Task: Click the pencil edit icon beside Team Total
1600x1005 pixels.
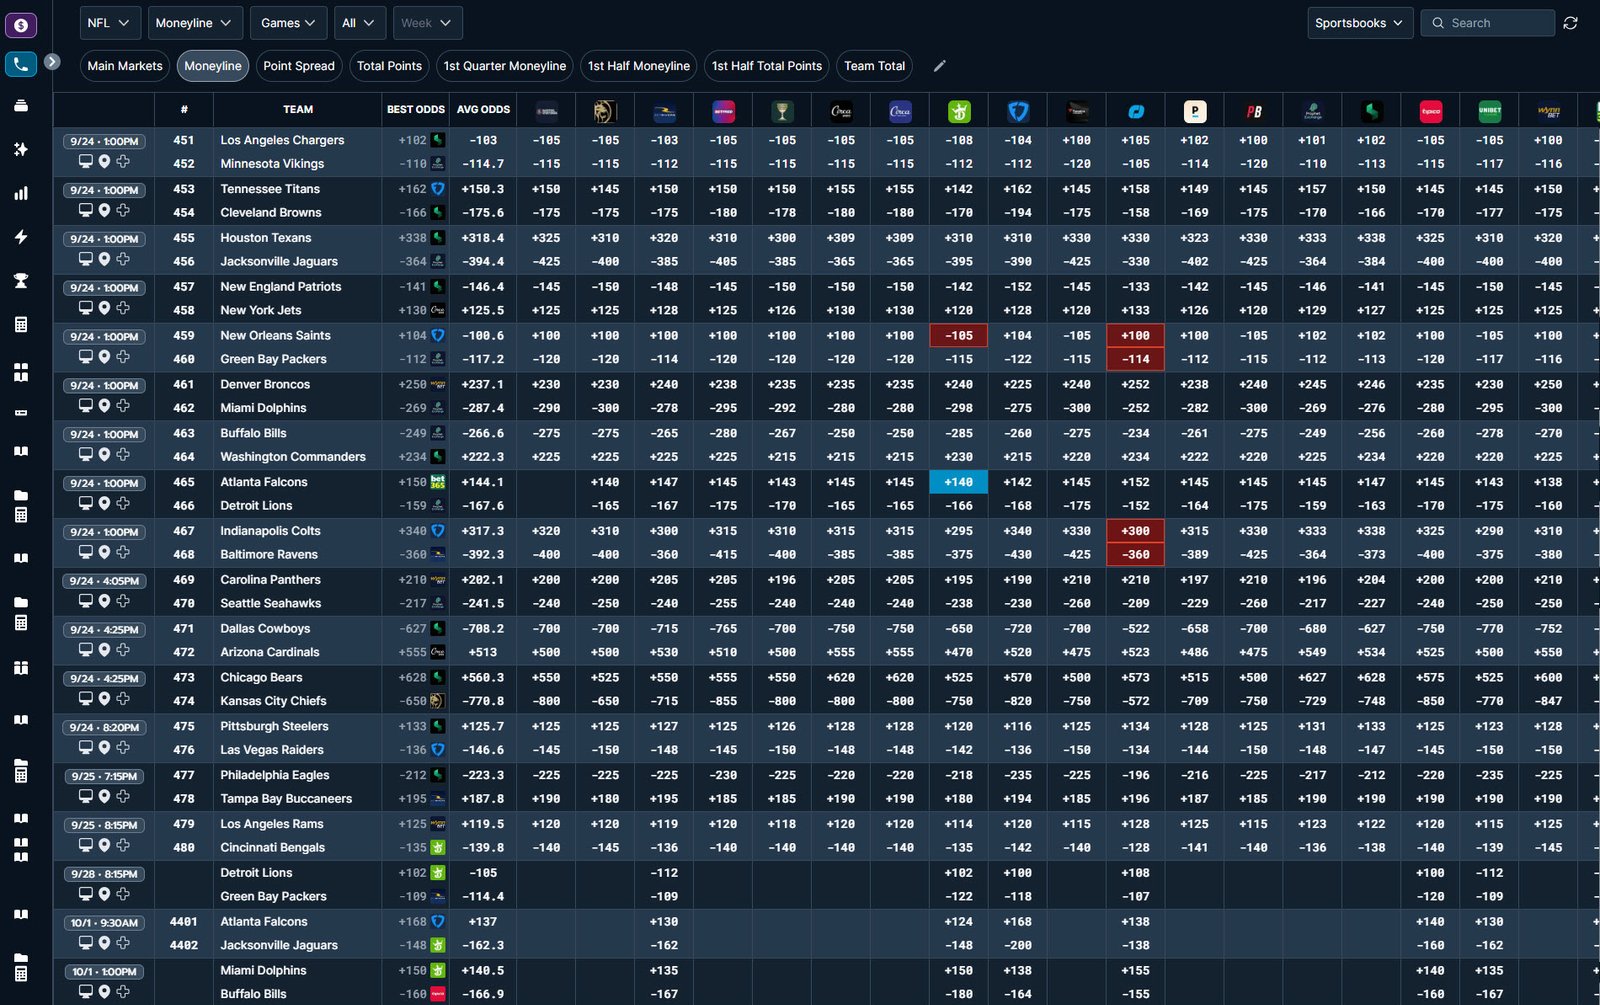Action: 939,66
